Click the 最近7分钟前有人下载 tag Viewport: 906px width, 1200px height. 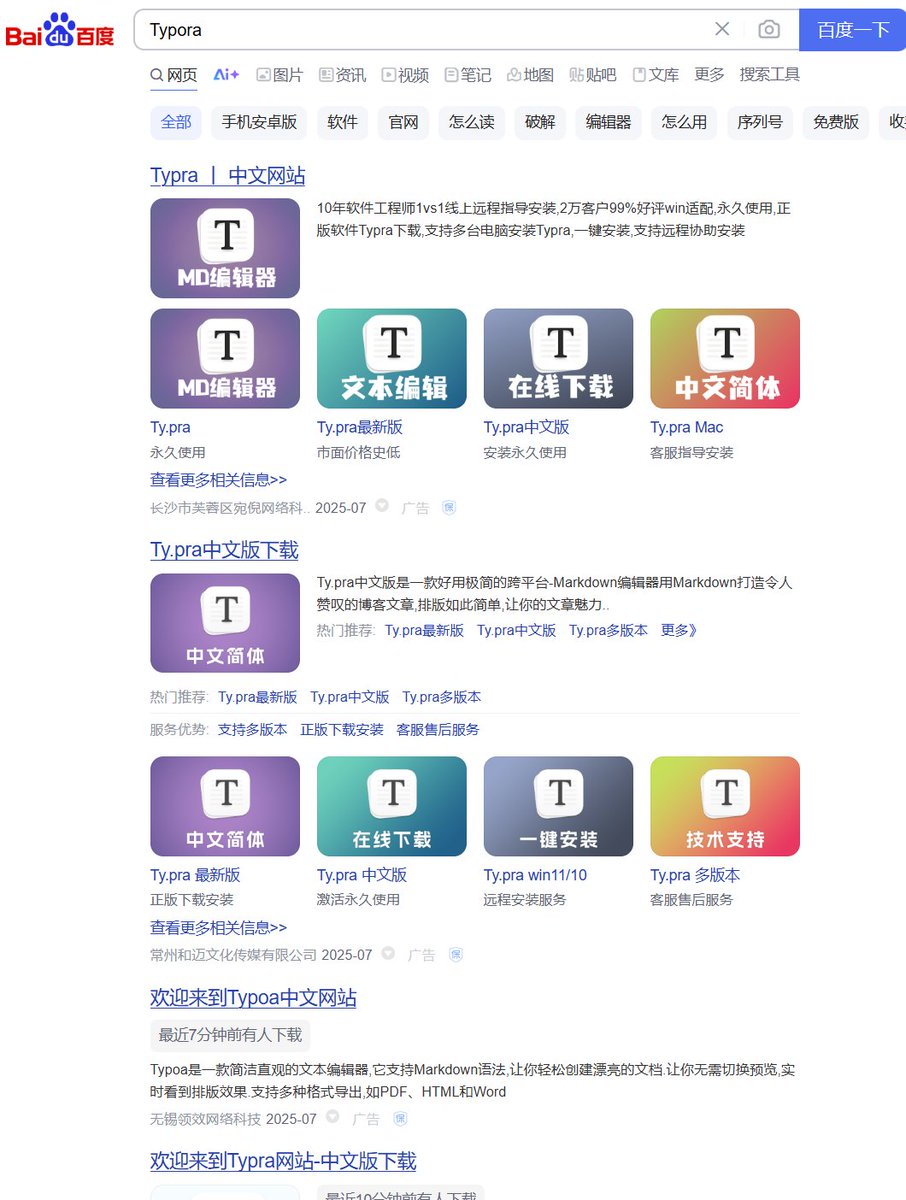[x=230, y=1035]
